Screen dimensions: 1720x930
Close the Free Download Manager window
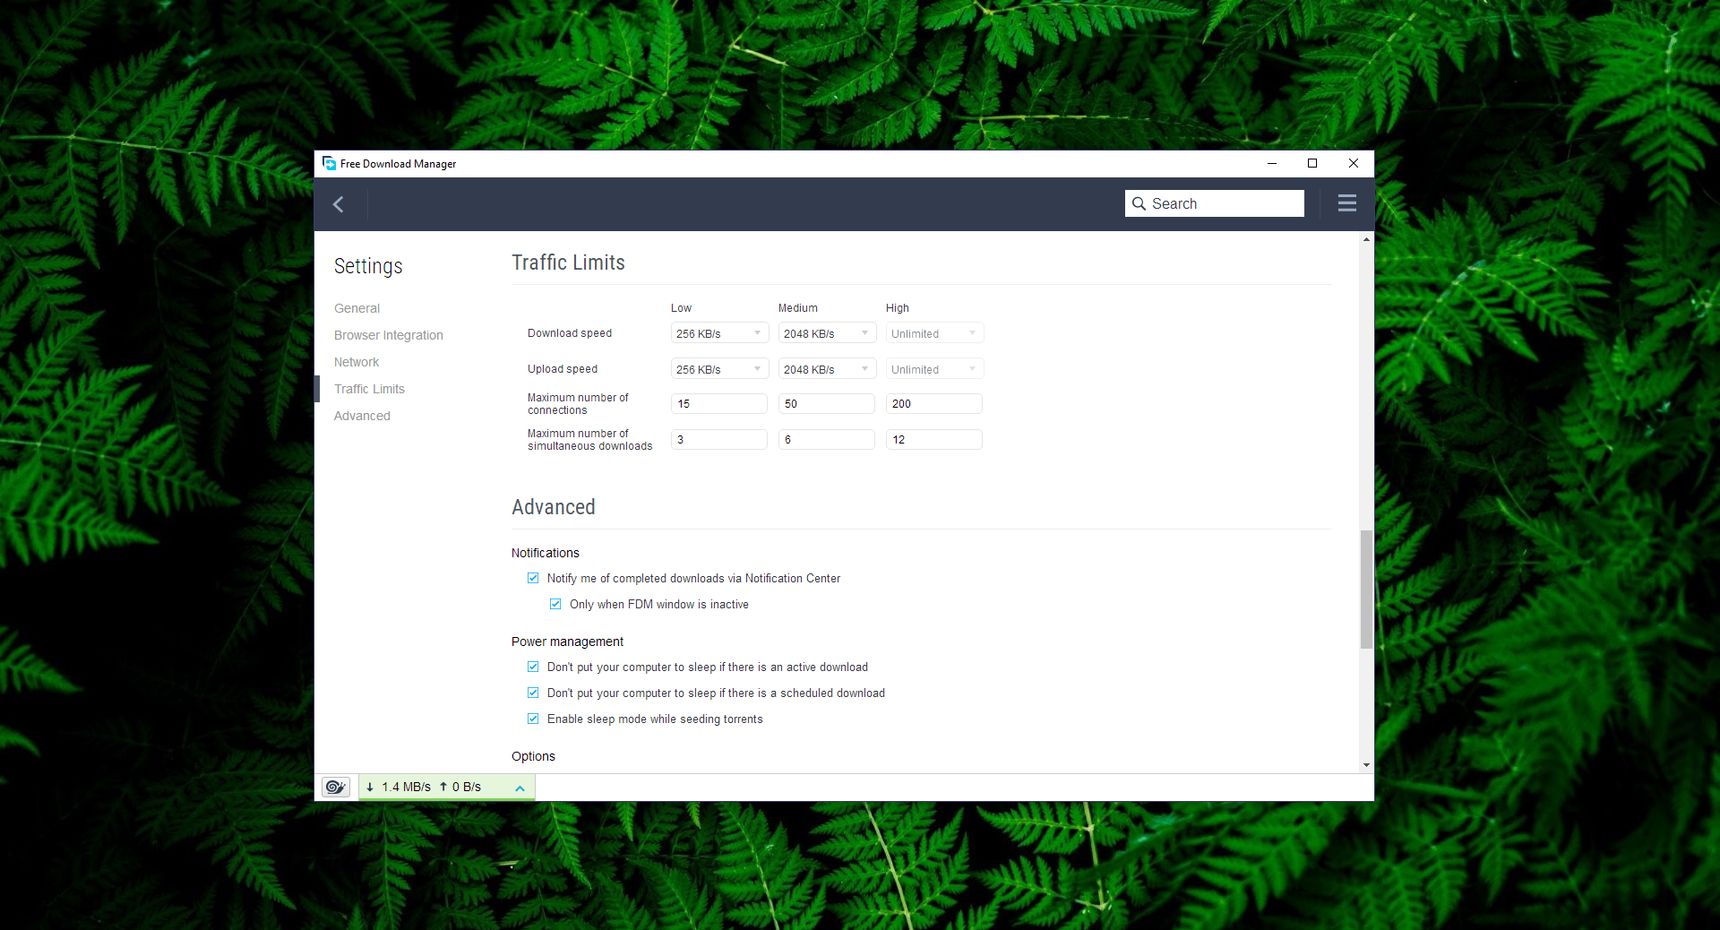click(x=1353, y=163)
